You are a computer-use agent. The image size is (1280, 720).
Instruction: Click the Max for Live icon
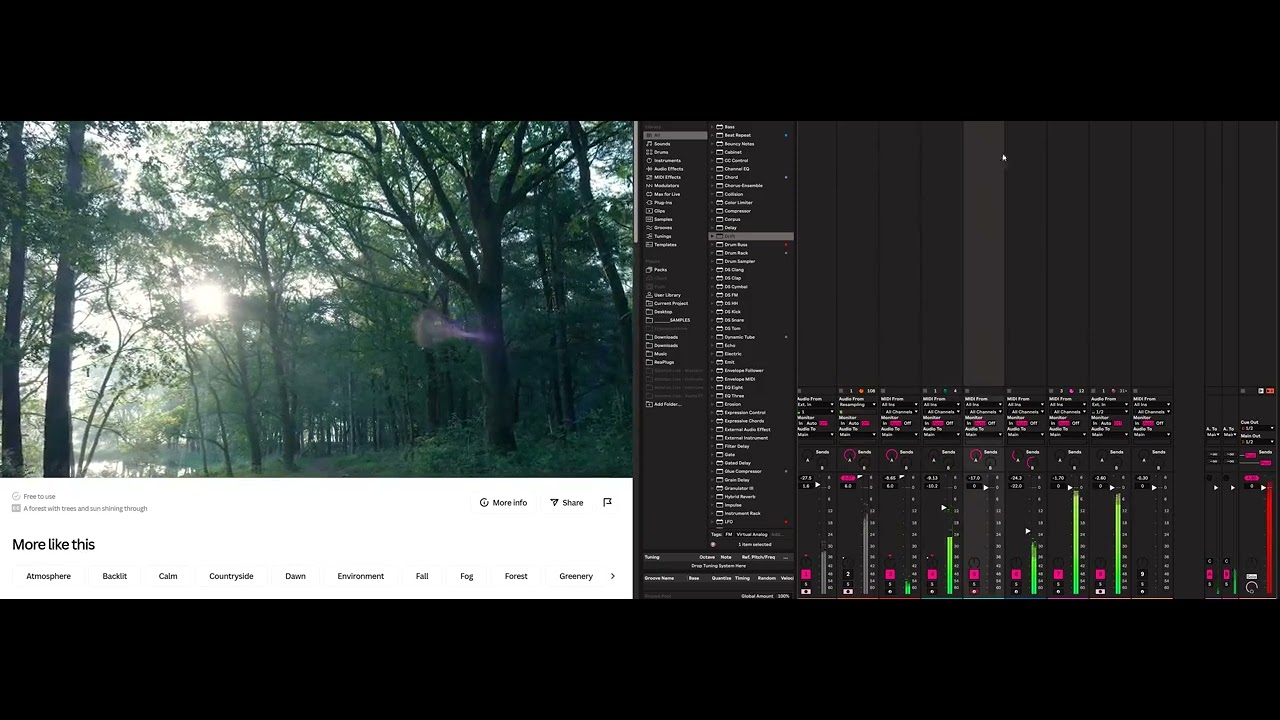point(649,194)
